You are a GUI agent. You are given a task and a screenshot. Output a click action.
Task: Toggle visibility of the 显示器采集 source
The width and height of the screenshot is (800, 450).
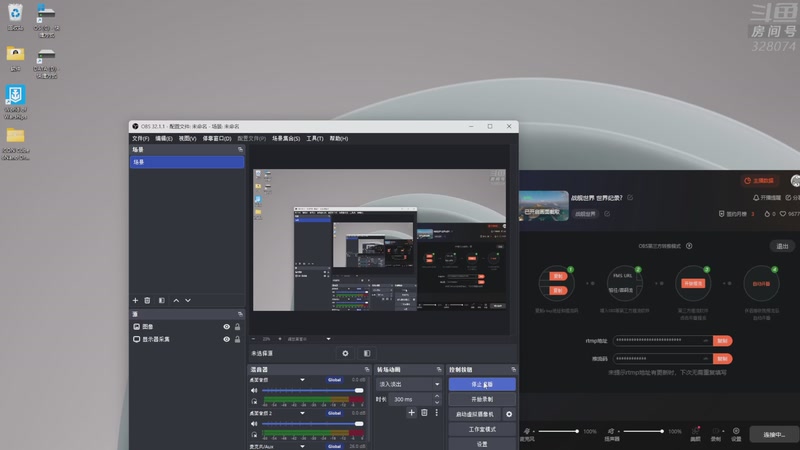[x=227, y=339]
